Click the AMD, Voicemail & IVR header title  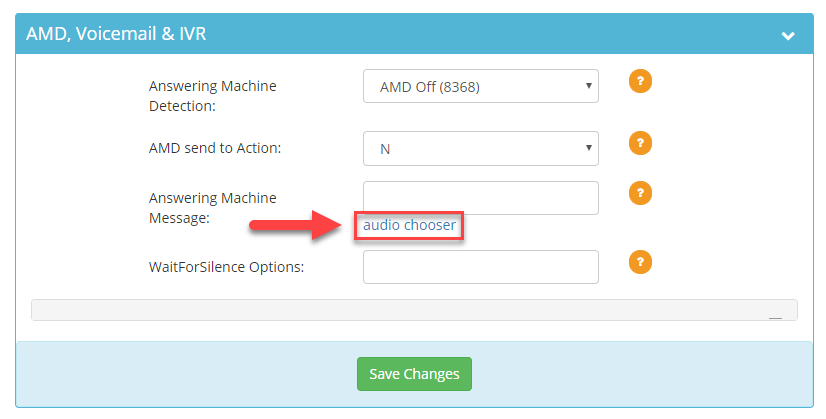click(116, 34)
